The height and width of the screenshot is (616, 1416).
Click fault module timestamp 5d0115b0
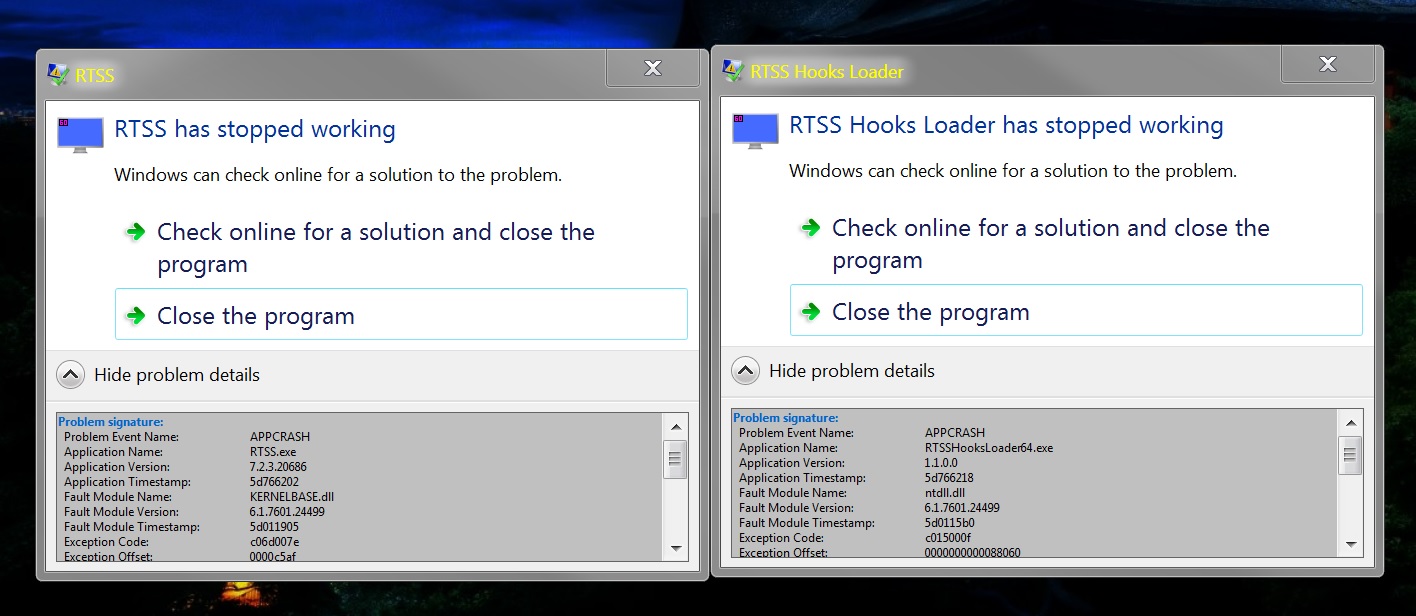[x=949, y=523]
